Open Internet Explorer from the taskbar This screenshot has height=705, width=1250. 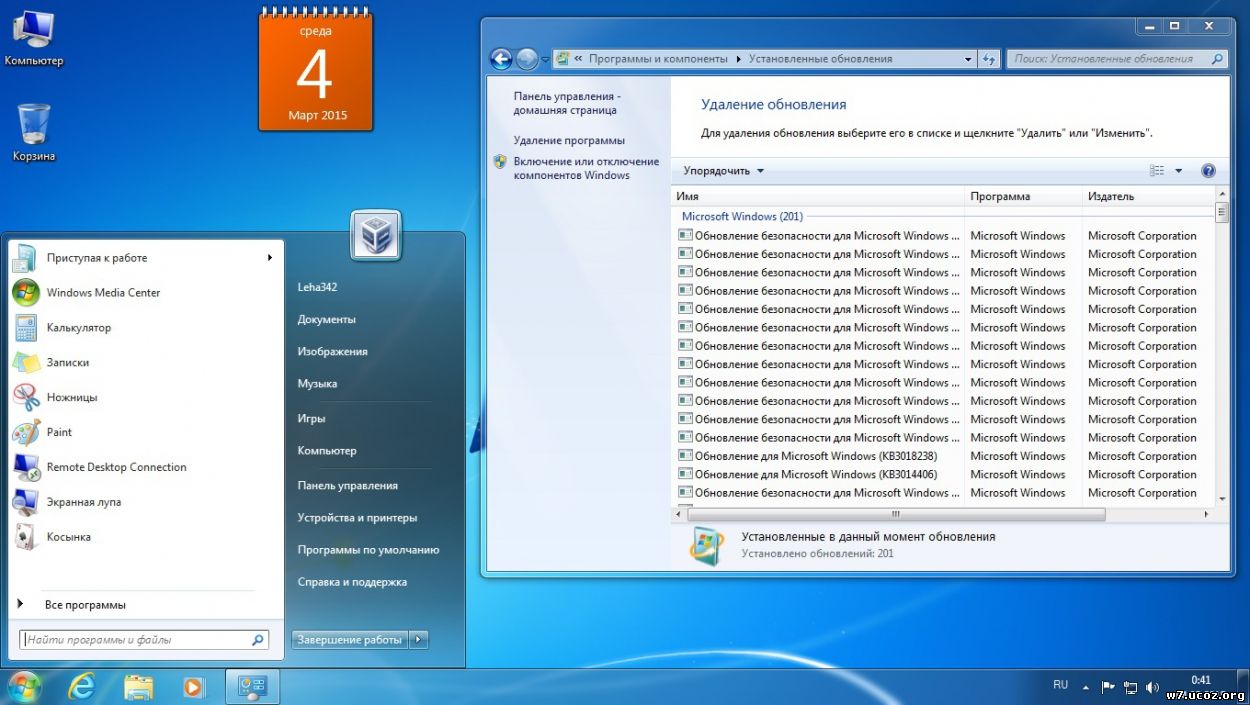pyautogui.click(x=82, y=687)
